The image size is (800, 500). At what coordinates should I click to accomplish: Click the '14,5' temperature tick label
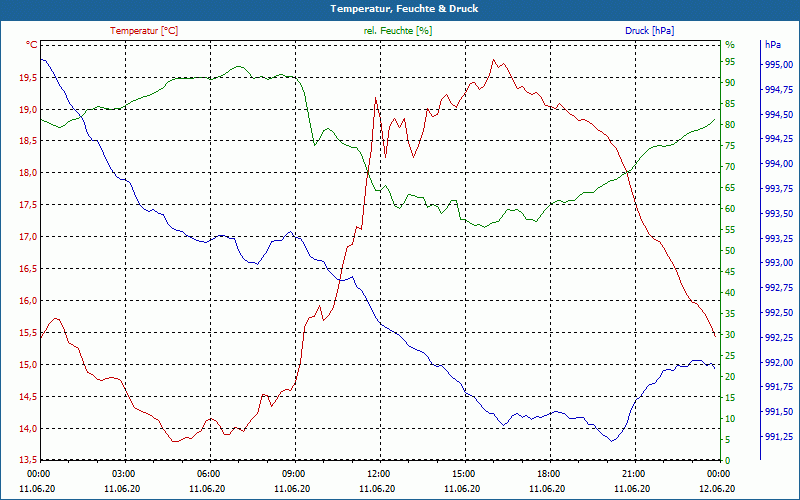tap(29, 396)
